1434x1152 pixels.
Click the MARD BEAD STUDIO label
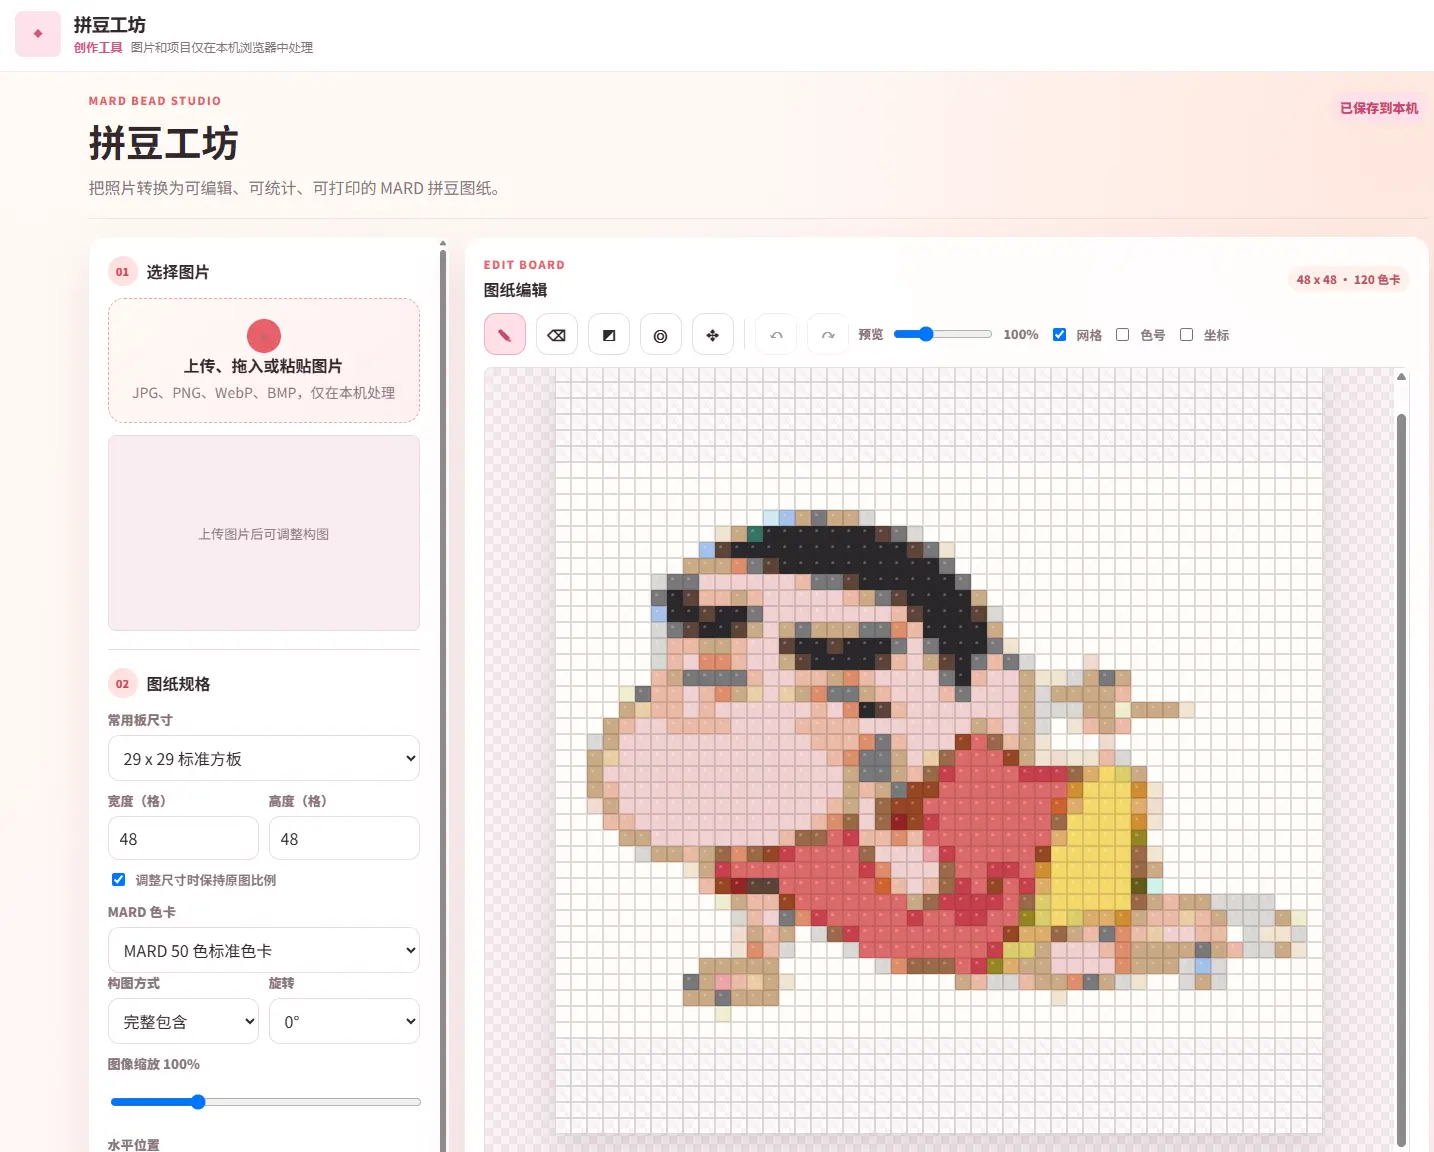point(155,101)
